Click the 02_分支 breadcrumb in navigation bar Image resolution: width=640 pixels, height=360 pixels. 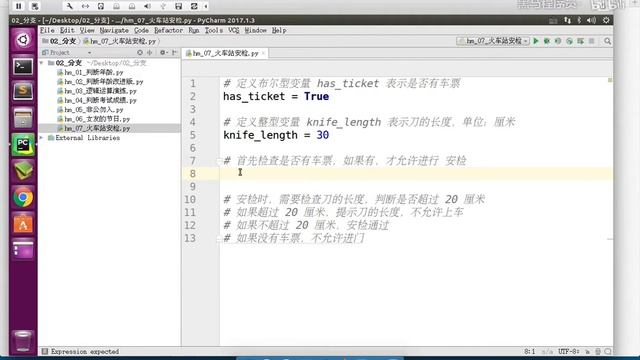point(59,41)
